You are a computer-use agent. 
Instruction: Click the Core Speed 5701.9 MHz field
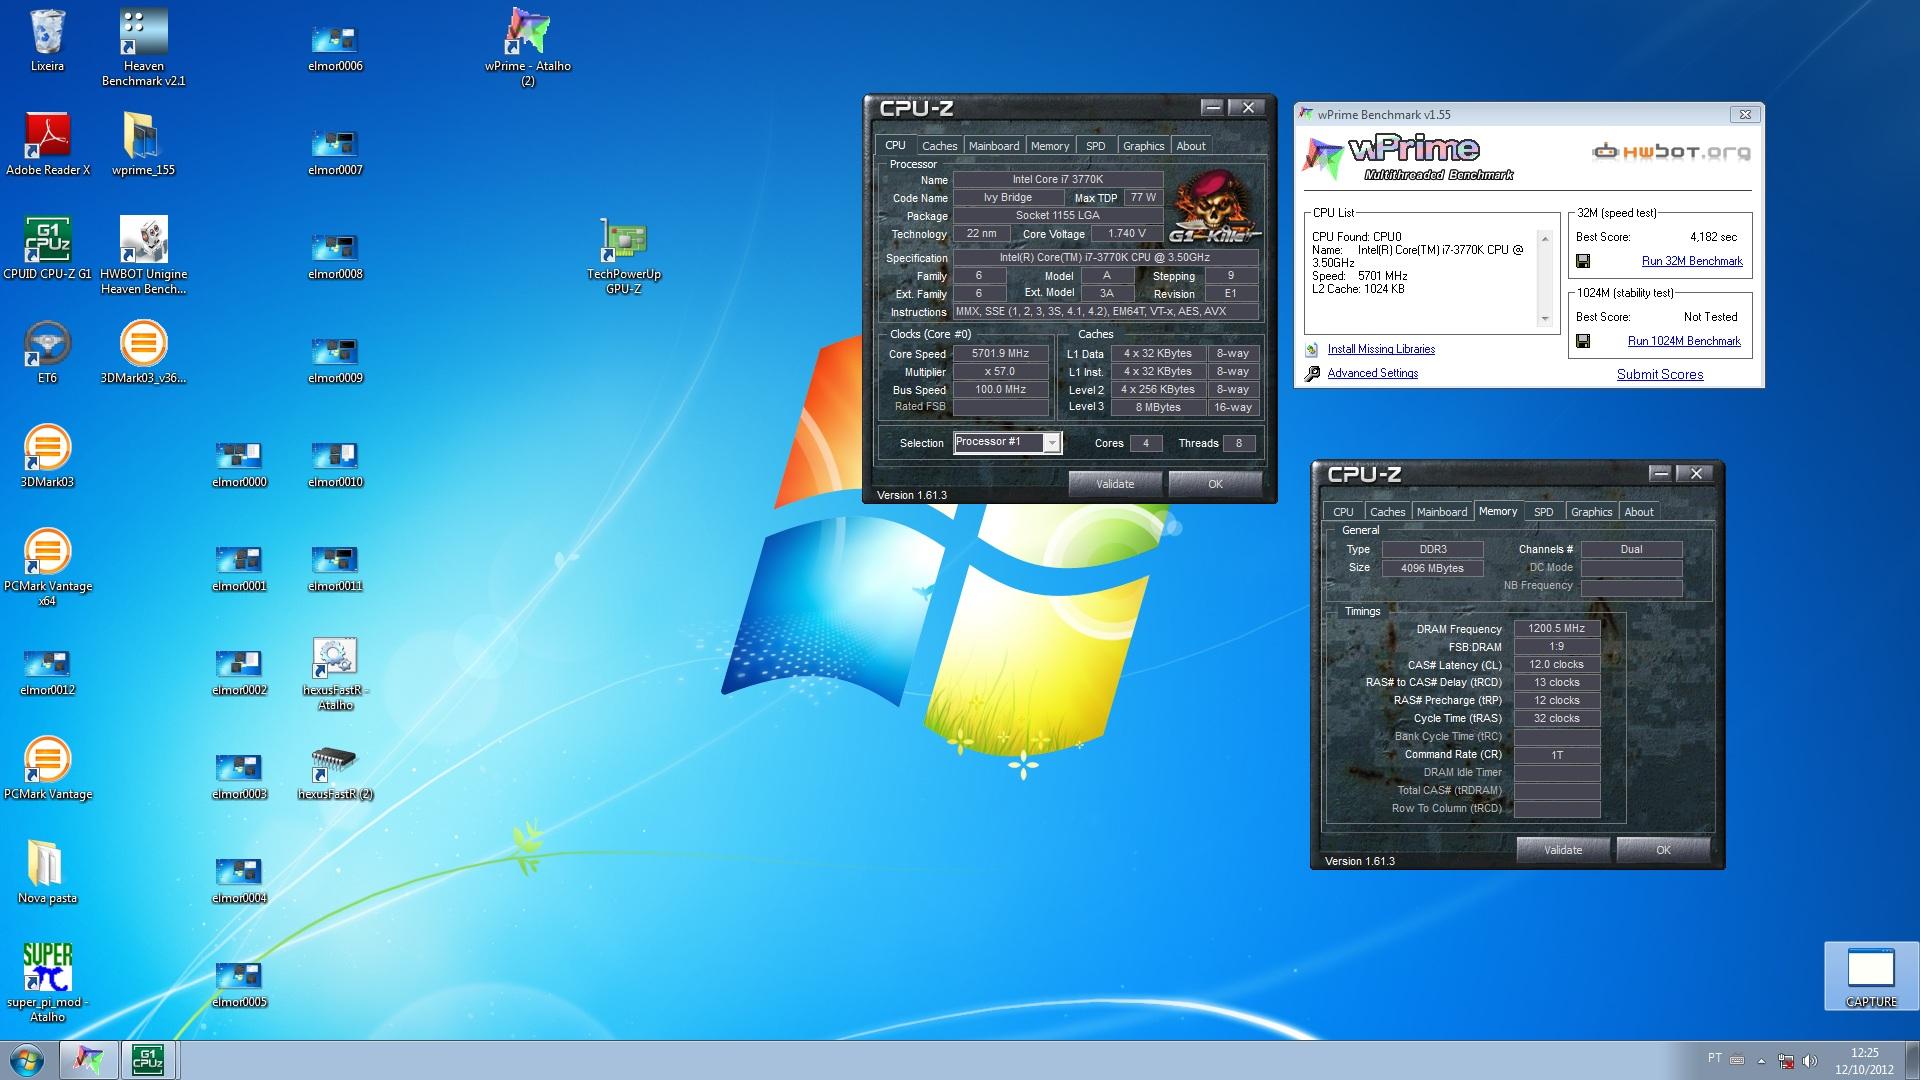[x=1000, y=353]
